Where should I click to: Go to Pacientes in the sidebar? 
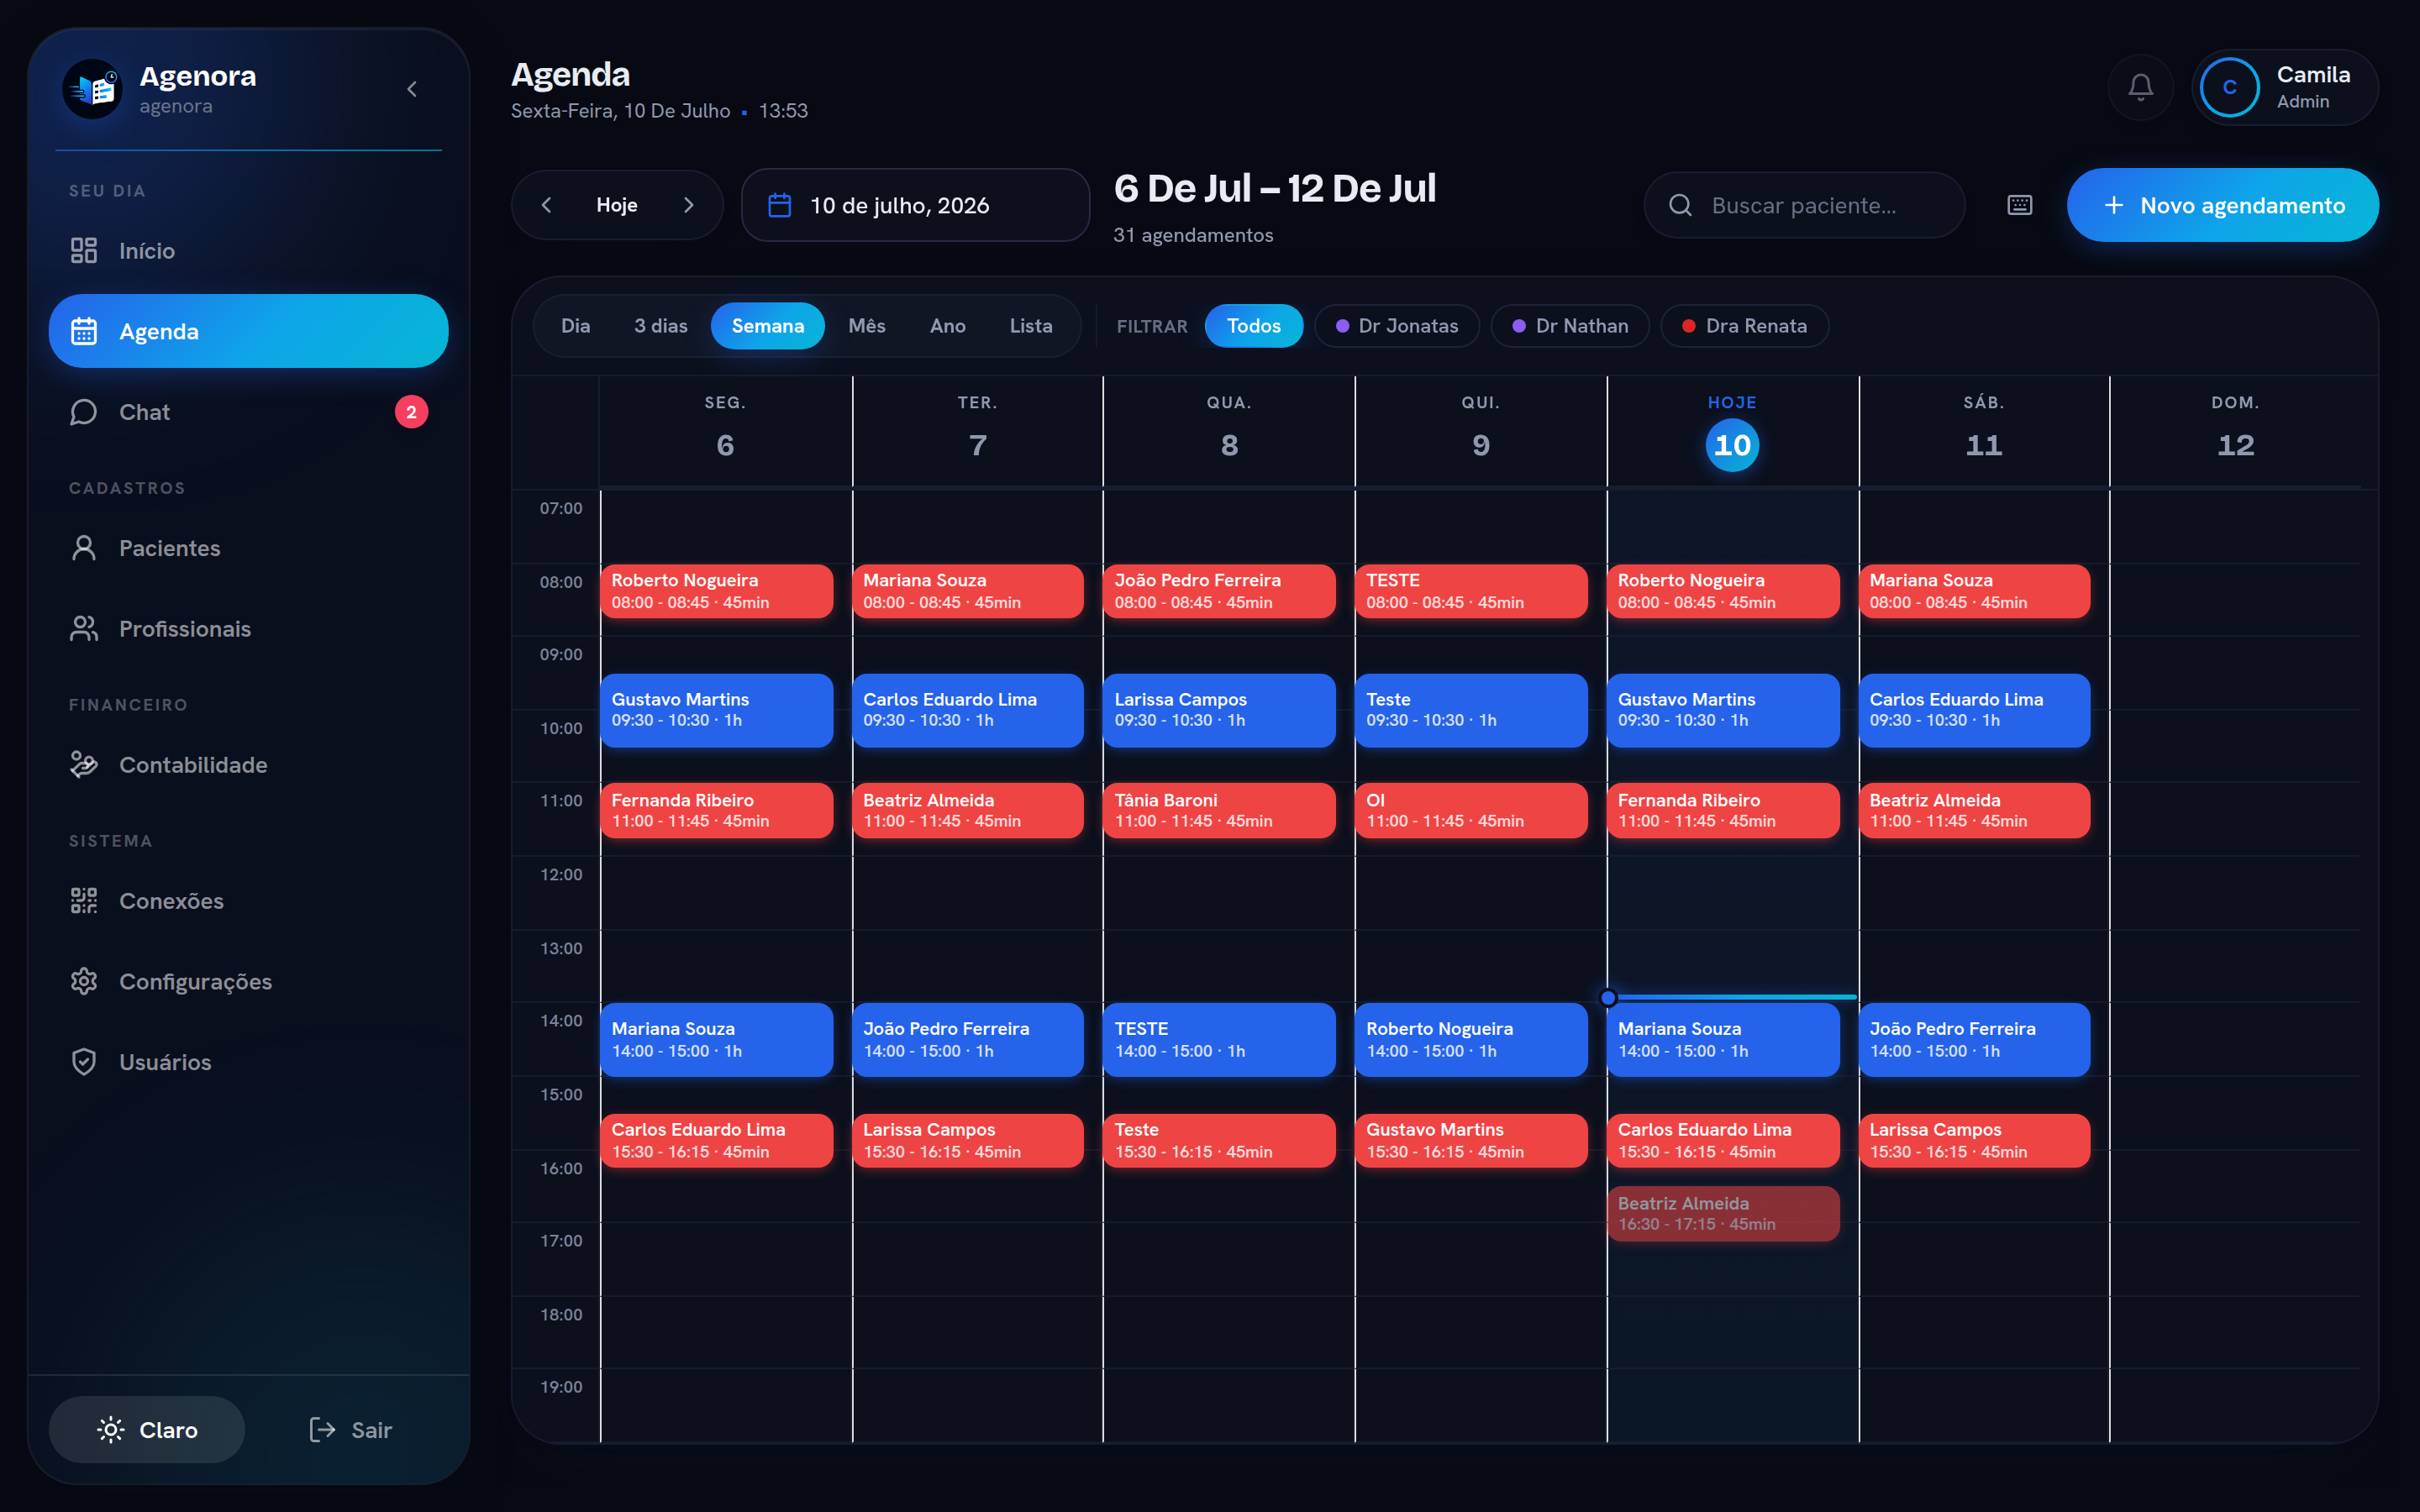pyautogui.click(x=248, y=548)
